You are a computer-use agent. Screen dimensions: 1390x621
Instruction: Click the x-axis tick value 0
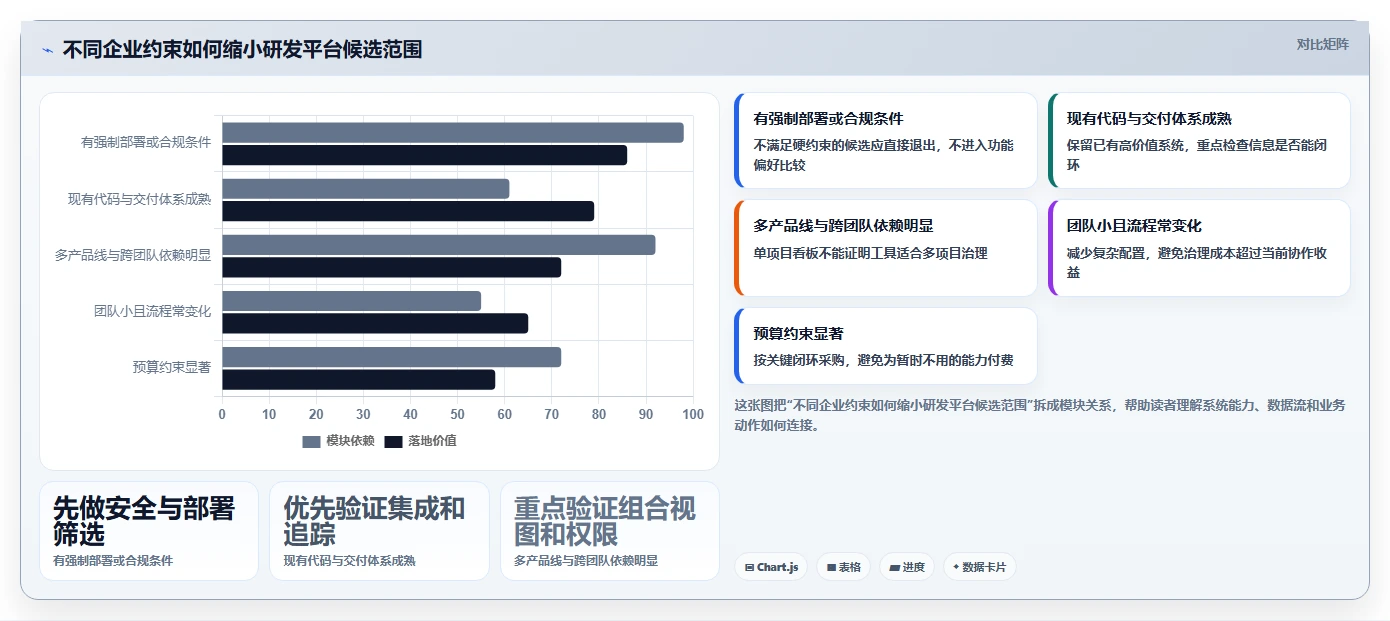coord(222,414)
